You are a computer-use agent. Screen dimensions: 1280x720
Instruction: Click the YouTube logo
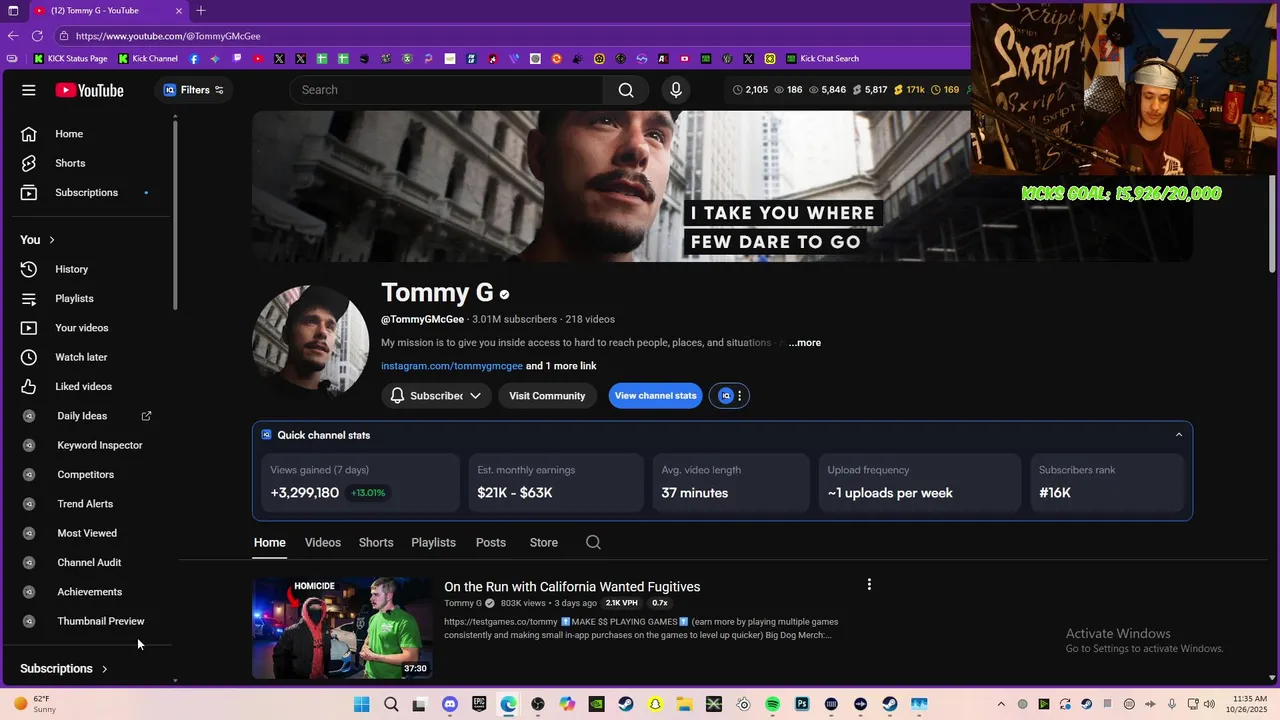click(x=90, y=90)
